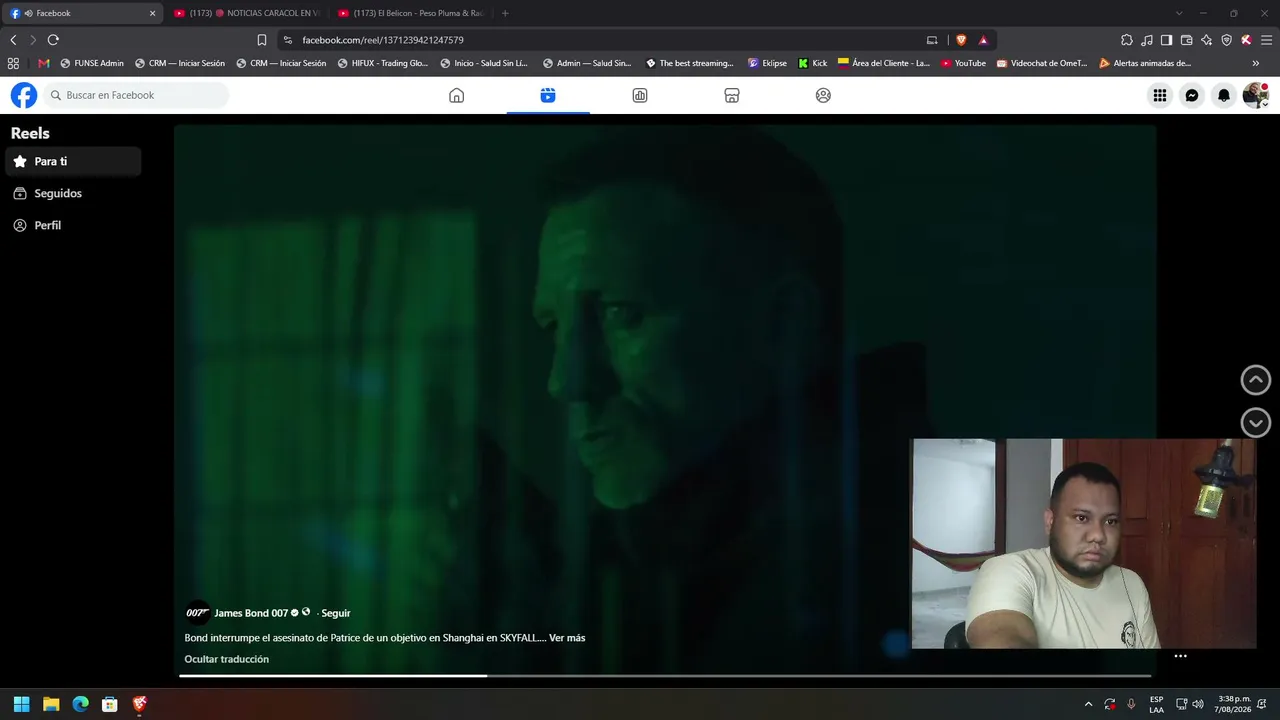Open the Kick bookmark

(x=813, y=63)
